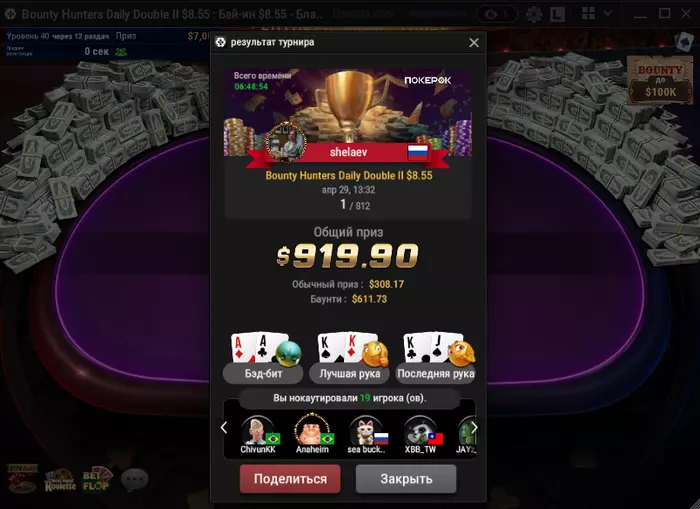Close the tournament result dialog with X

coord(474,42)
